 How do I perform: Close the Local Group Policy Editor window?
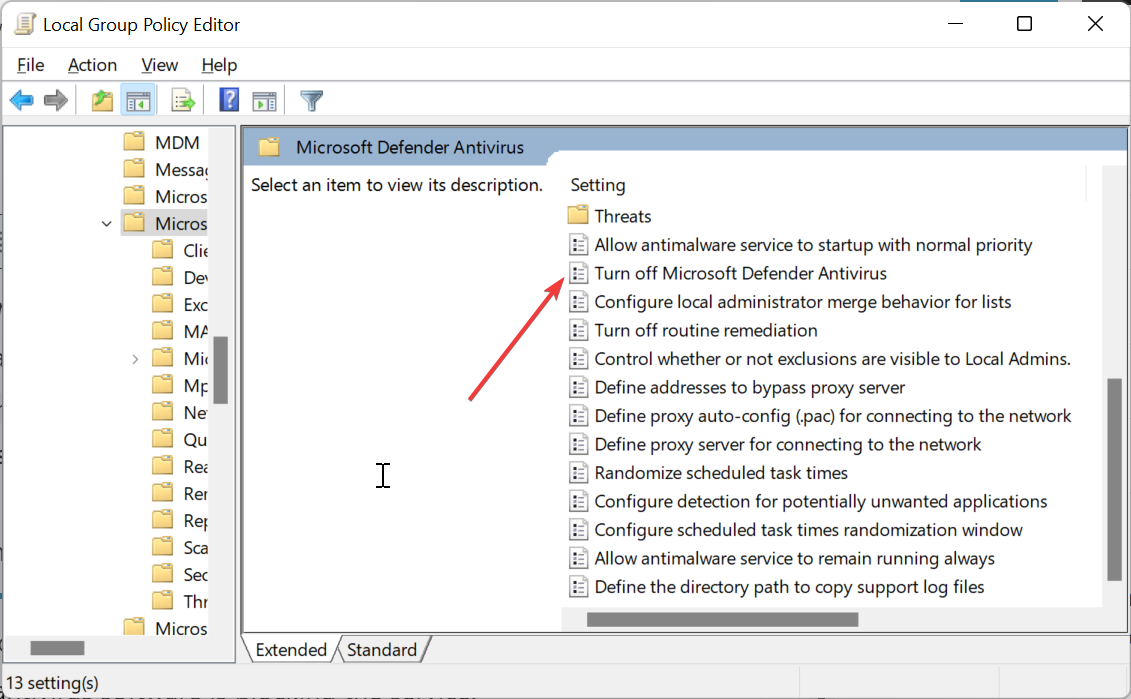[1095, 24]
